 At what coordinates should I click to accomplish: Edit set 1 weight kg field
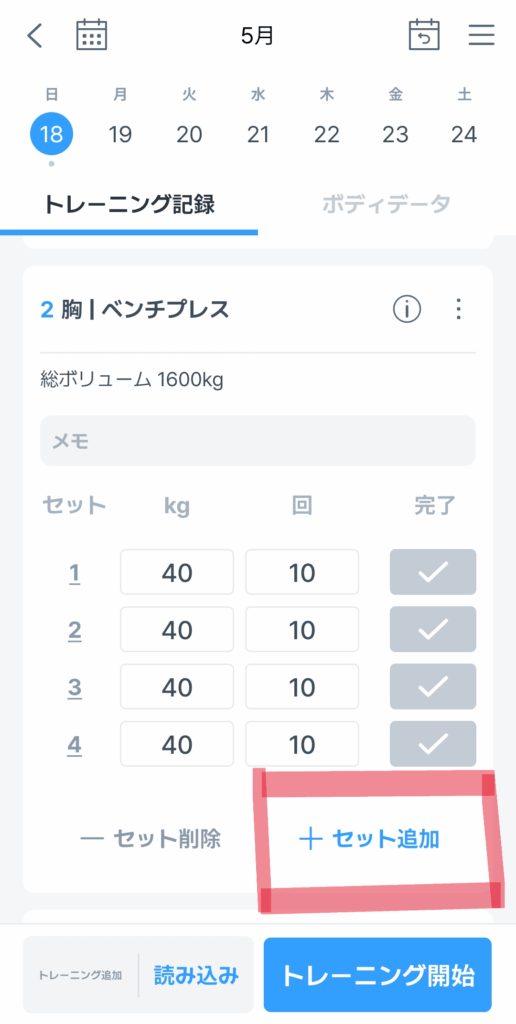(x=177, y=572)
